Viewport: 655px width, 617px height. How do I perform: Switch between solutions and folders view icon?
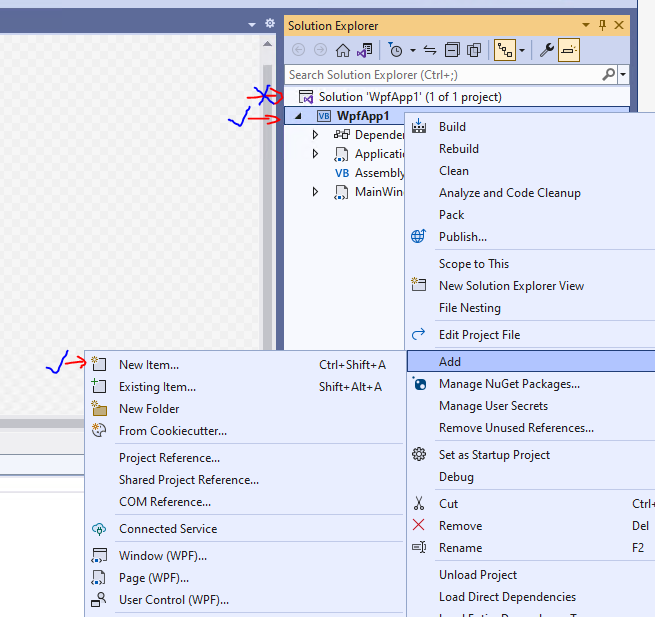pyautogui.click(x=365, y=50)
